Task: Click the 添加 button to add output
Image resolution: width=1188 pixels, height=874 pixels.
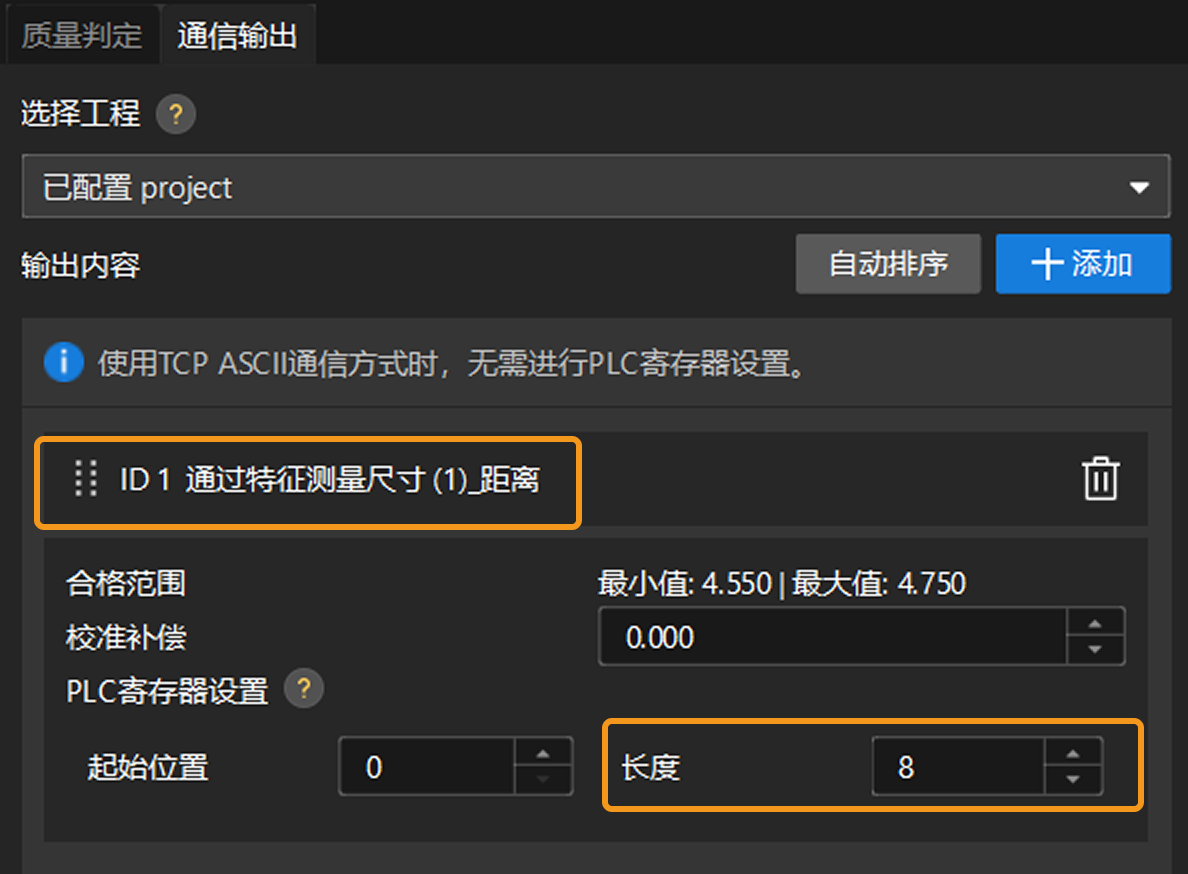Action: point(1082,263)
